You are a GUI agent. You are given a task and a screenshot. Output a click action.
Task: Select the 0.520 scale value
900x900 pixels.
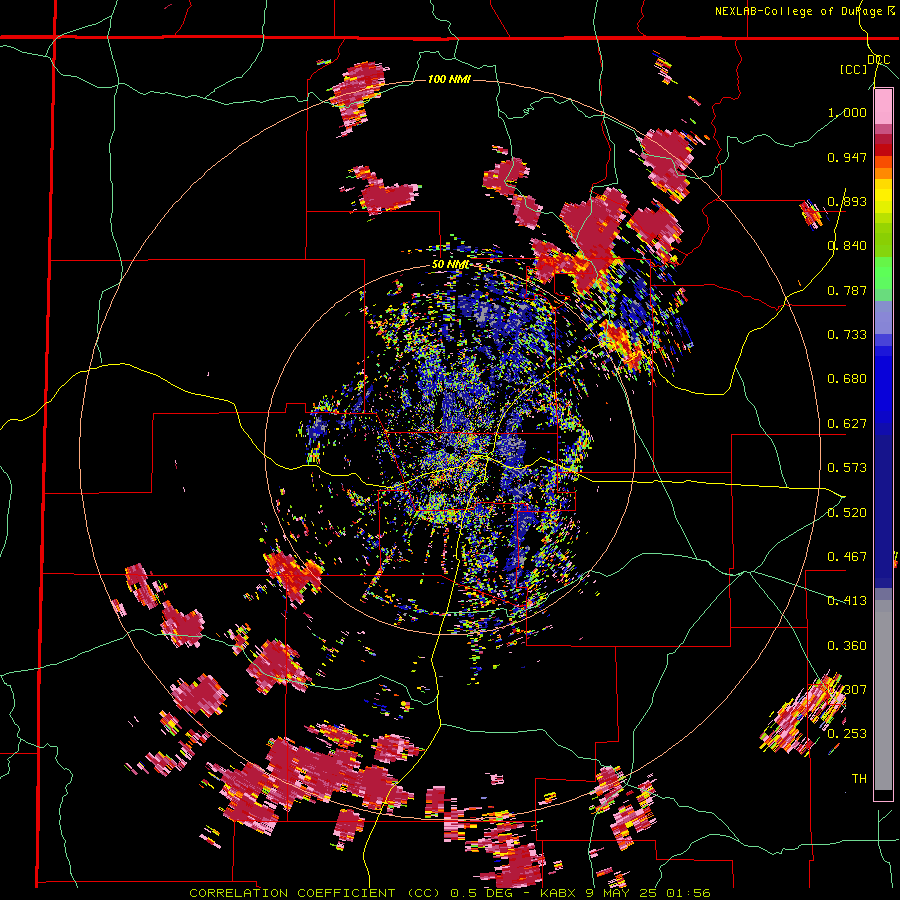pos(847,513)
